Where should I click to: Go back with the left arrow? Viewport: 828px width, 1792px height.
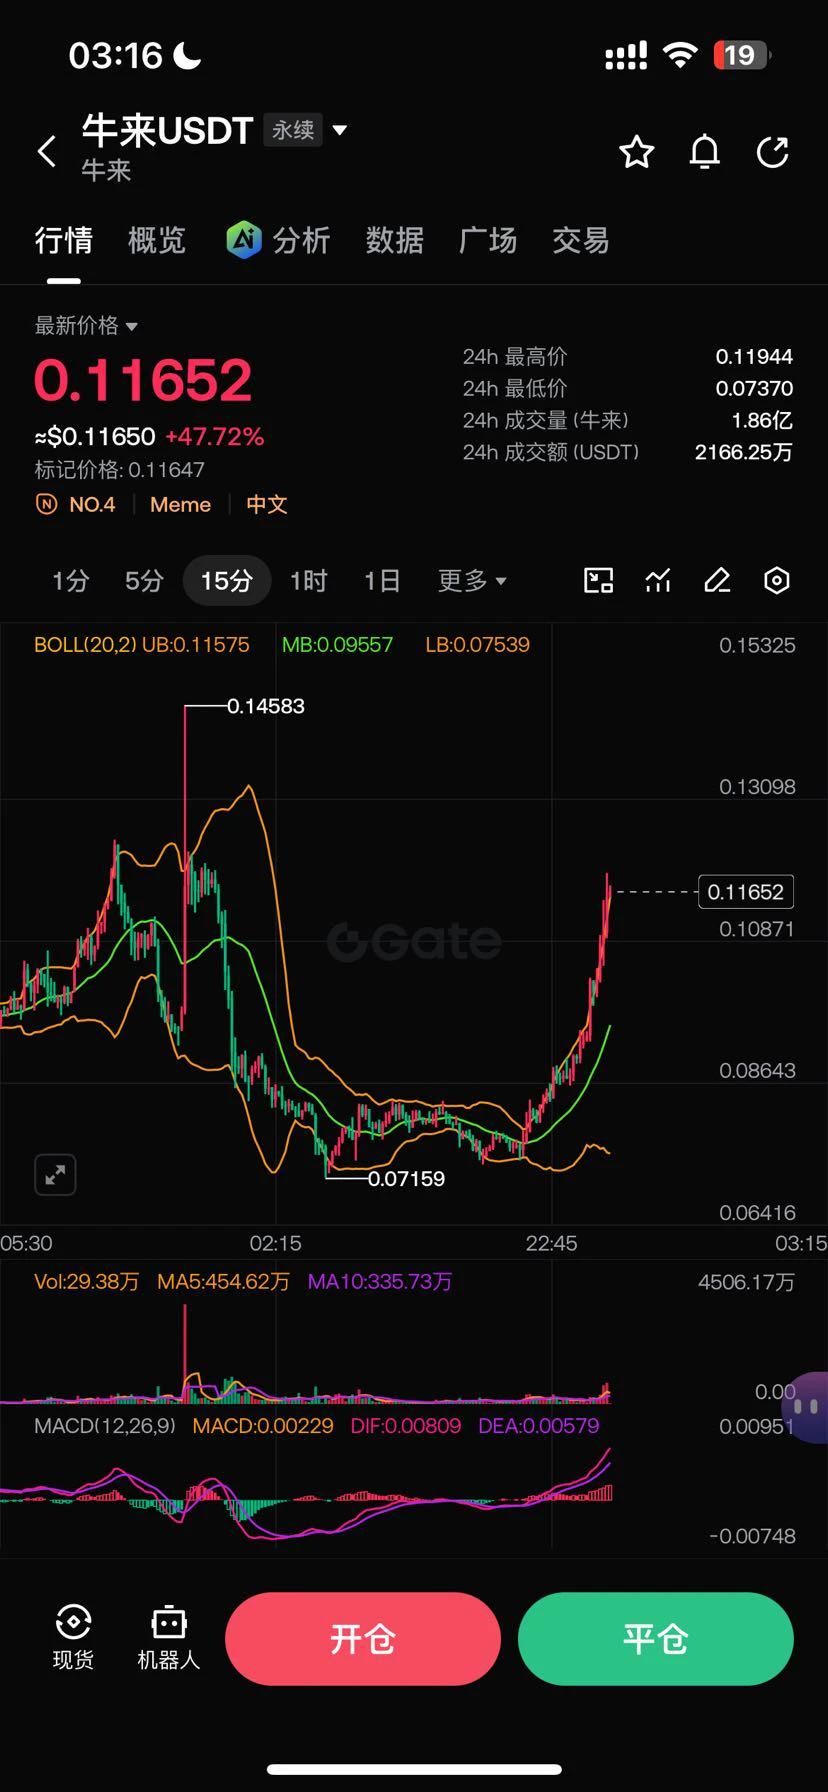(x=46, y=152)
